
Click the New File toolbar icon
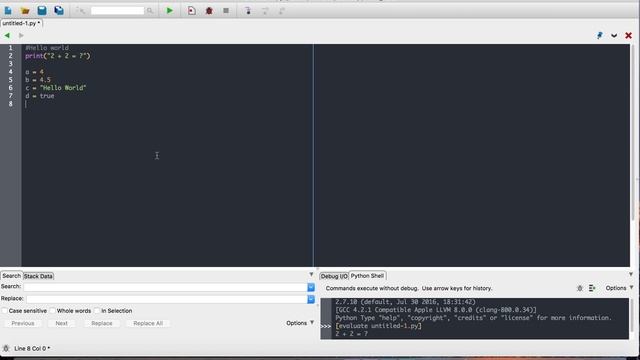coord(8,11)
